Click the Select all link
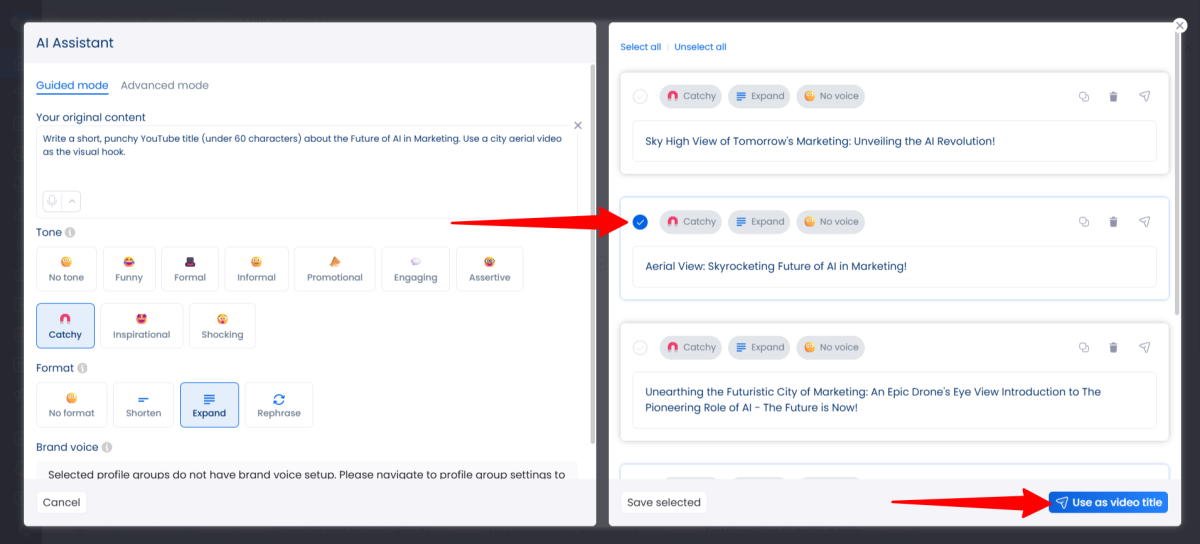 point(641,47)
